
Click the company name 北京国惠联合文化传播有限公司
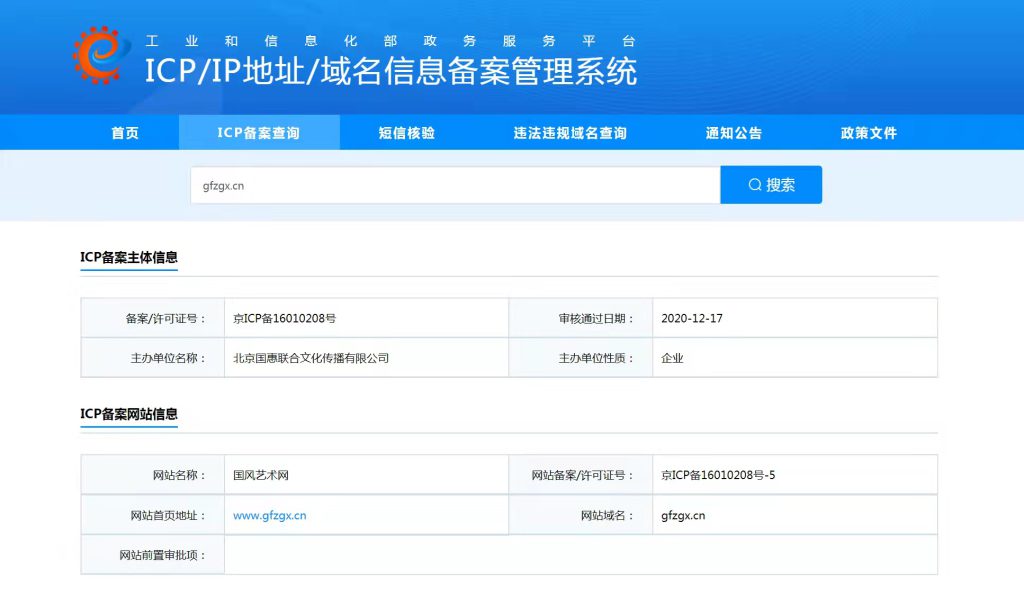pos(311,358)
